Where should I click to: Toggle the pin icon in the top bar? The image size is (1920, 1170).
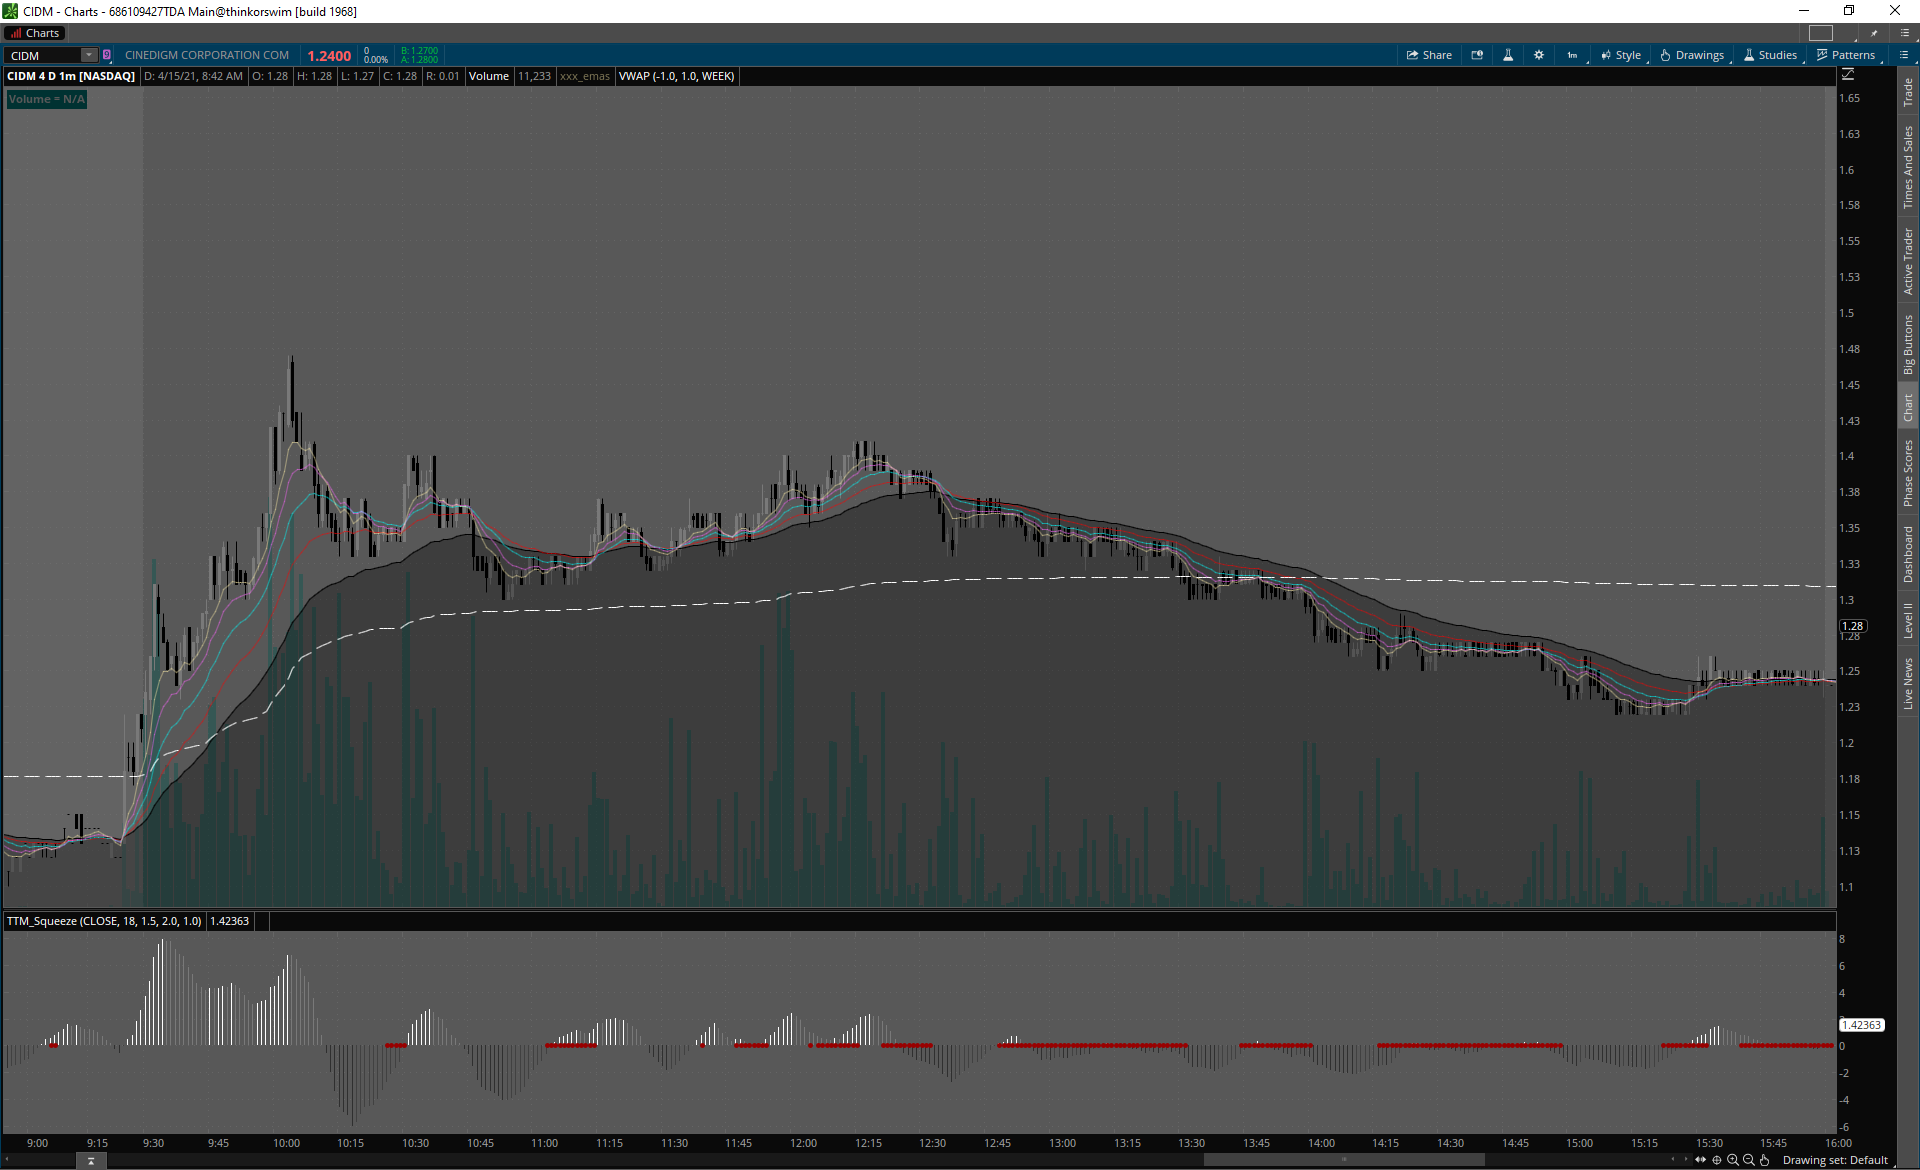pos(1874,33)
